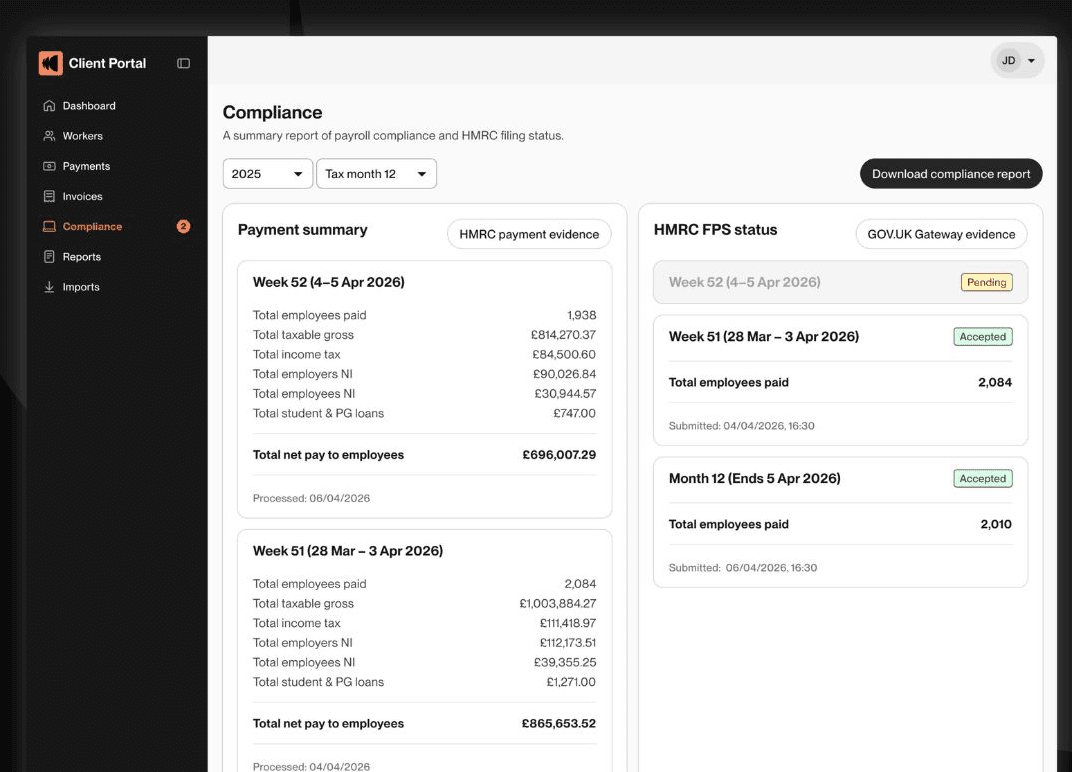Click the Accepted badge for Month 12

tap(983, 479)
